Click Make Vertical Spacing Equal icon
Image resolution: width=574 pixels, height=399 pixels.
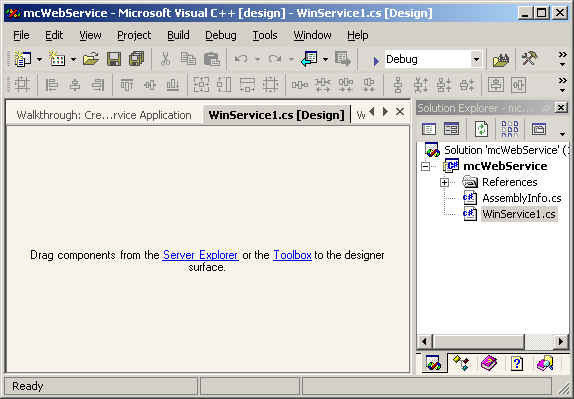point(398,85)
